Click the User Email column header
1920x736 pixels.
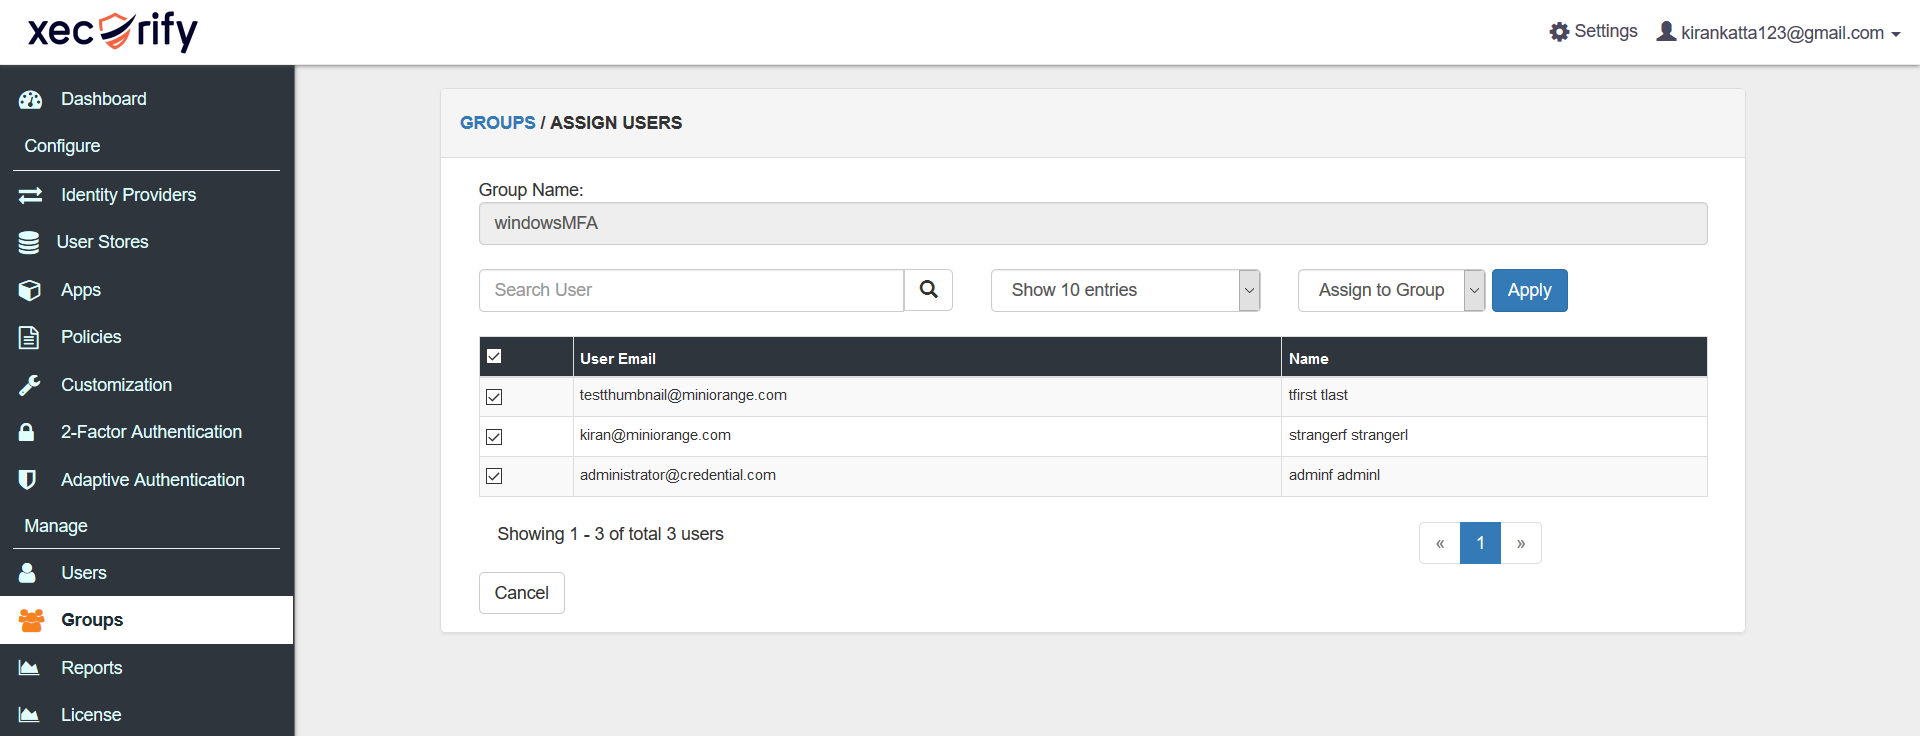point(927,358)
